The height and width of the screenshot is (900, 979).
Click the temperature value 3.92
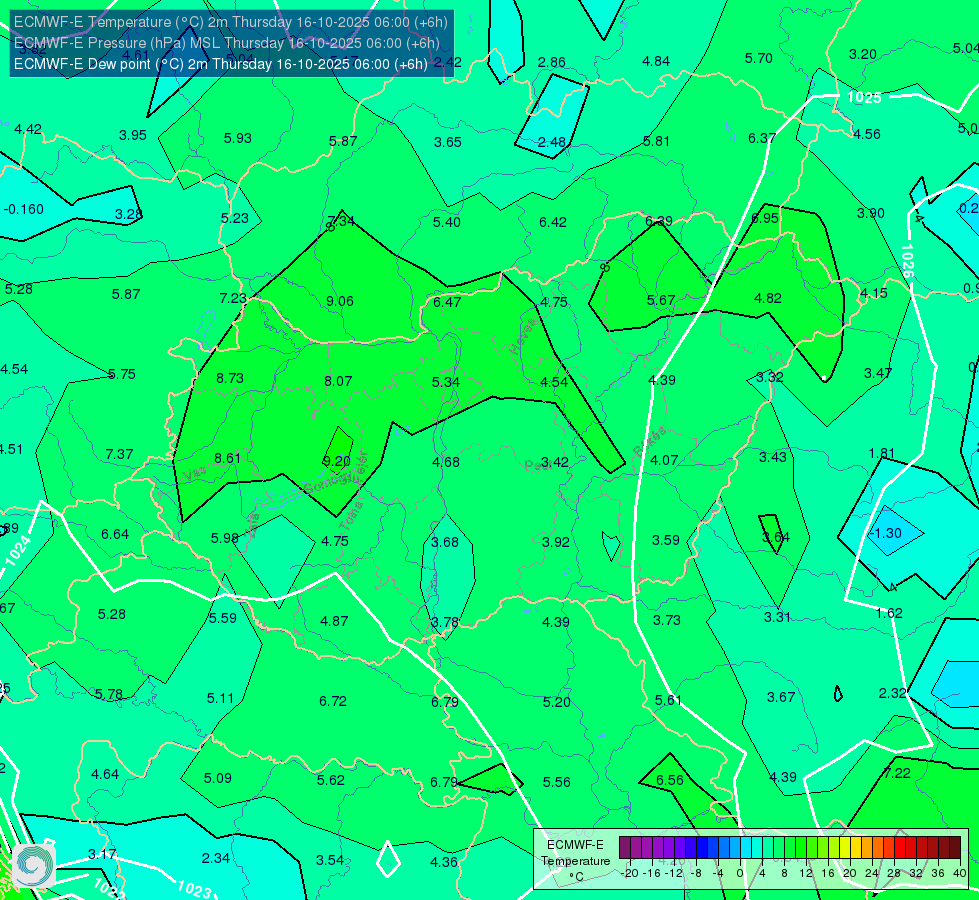(555, 542)
